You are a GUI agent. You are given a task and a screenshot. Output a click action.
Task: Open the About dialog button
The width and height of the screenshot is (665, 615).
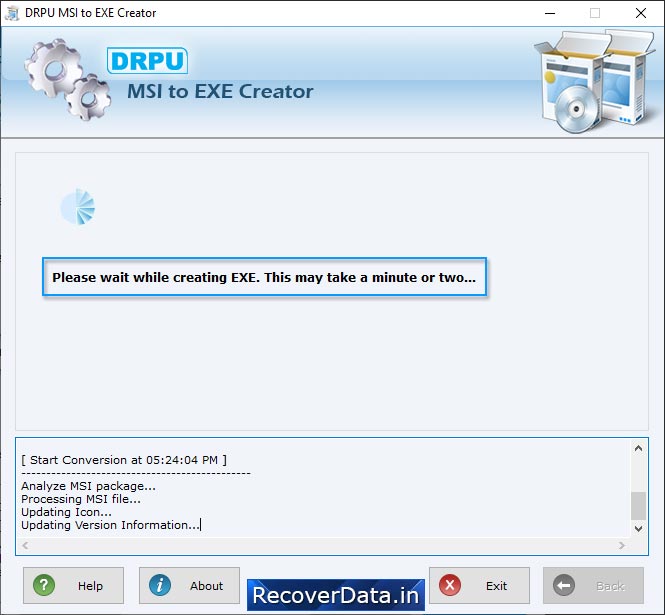pos(189,585)
